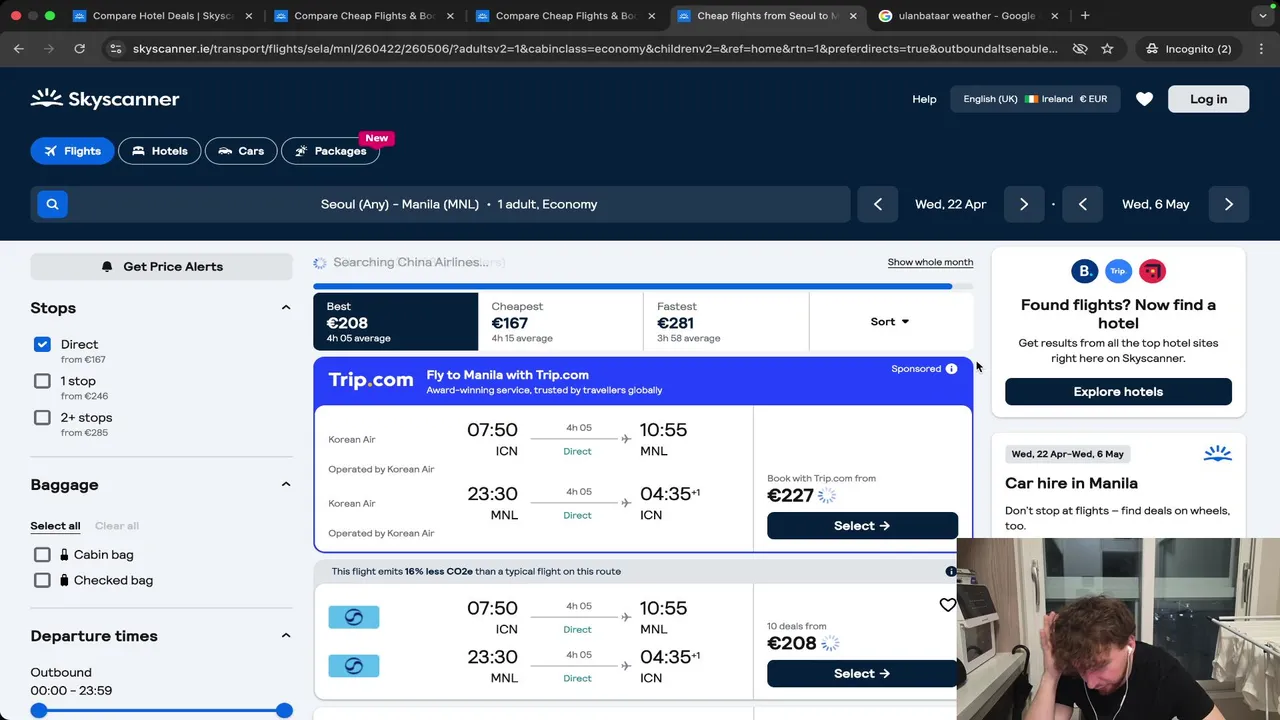Click the Sponsored info icon

(951, 369)
